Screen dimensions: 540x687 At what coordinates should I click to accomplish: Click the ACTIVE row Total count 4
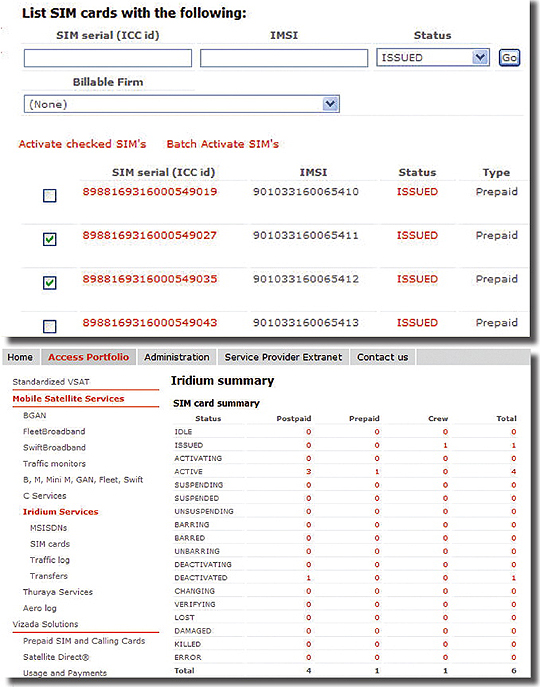(514, 472)
